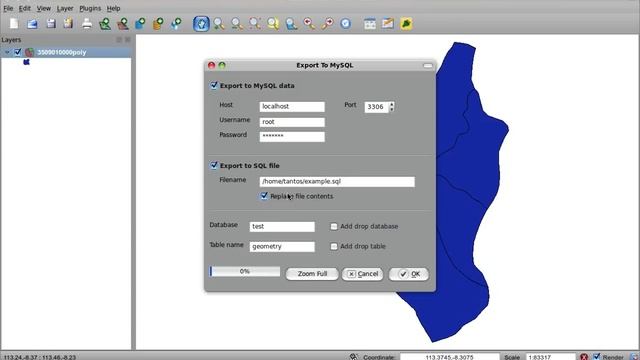Toggle visibility of 3509010000poly layer
The height and width of the screenshot is (360, 640).
pos(18,52)
